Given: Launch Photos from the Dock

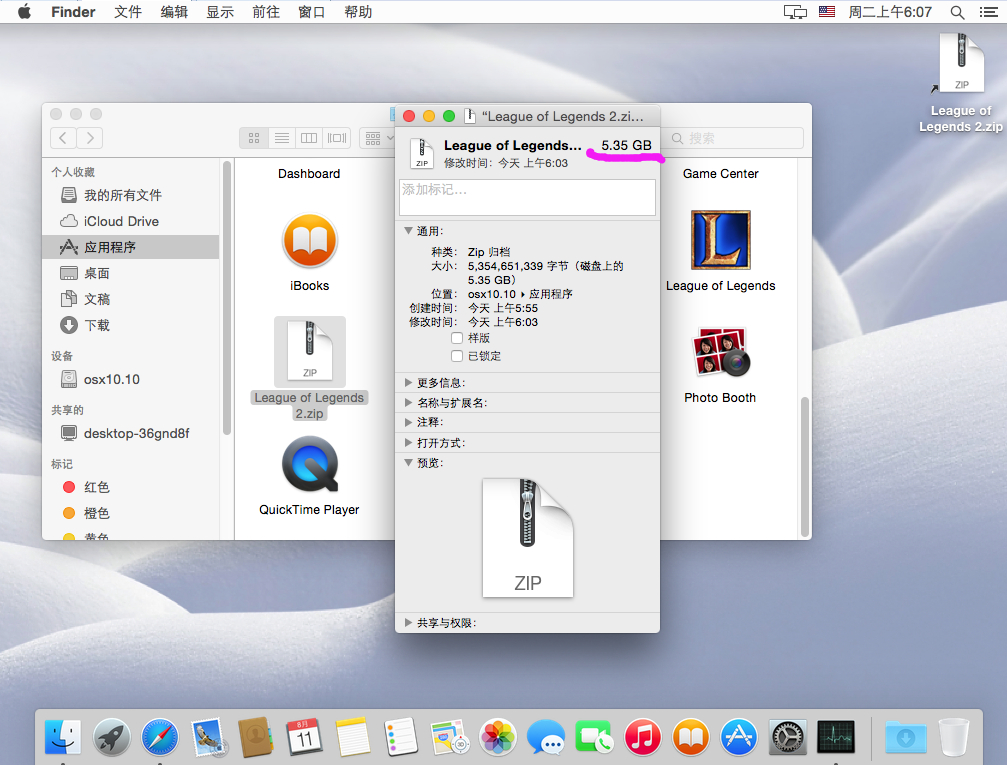Looking at the screenshot, I should pyautogui.click(x=498, y=737).
